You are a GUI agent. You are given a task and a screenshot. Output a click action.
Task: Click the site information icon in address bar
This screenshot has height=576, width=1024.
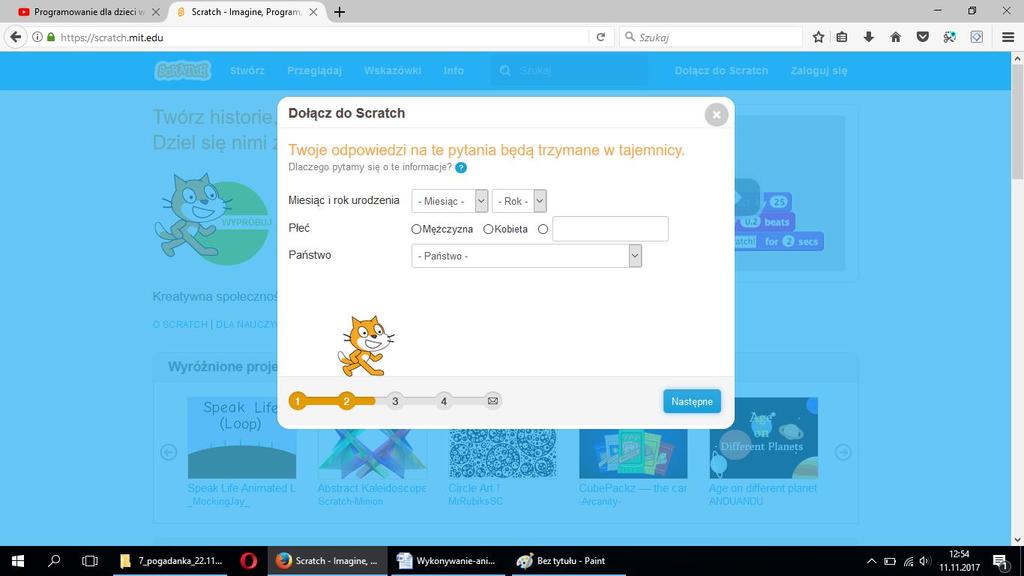pyautogui.click(x=37, y=37)
